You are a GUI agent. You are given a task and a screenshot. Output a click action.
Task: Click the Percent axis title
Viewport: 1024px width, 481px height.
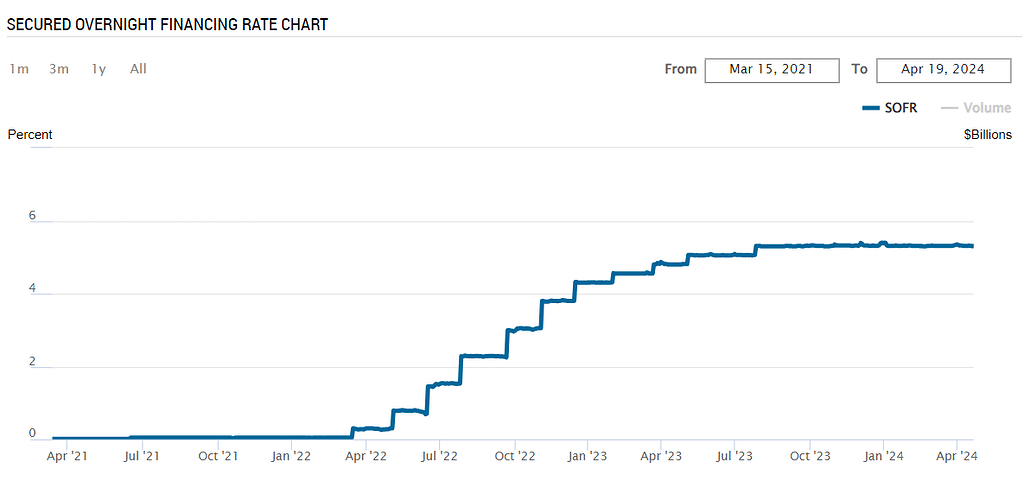click(30, 134)
